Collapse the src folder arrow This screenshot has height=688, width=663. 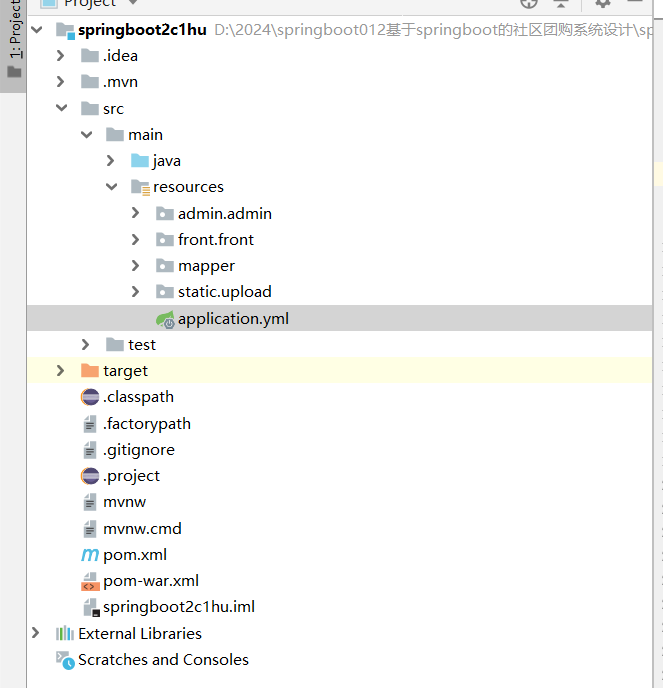(x=62, y=108)
